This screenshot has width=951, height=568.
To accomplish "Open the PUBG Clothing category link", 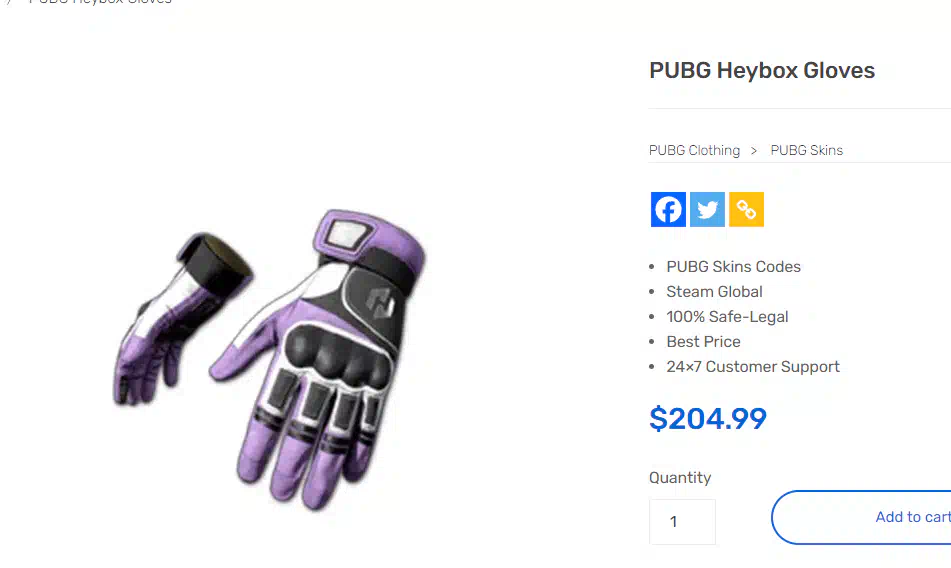I will point(694,150).
